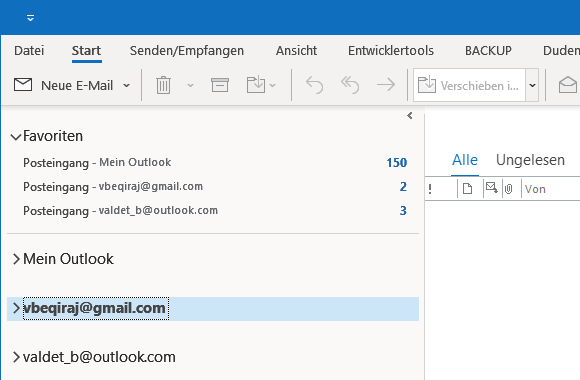Image resolution: width=580 pixels, height=380 pixels.
Task: Expand the vbeqiraj@gmail.com account chevron
Action: (x=16, y=308)
